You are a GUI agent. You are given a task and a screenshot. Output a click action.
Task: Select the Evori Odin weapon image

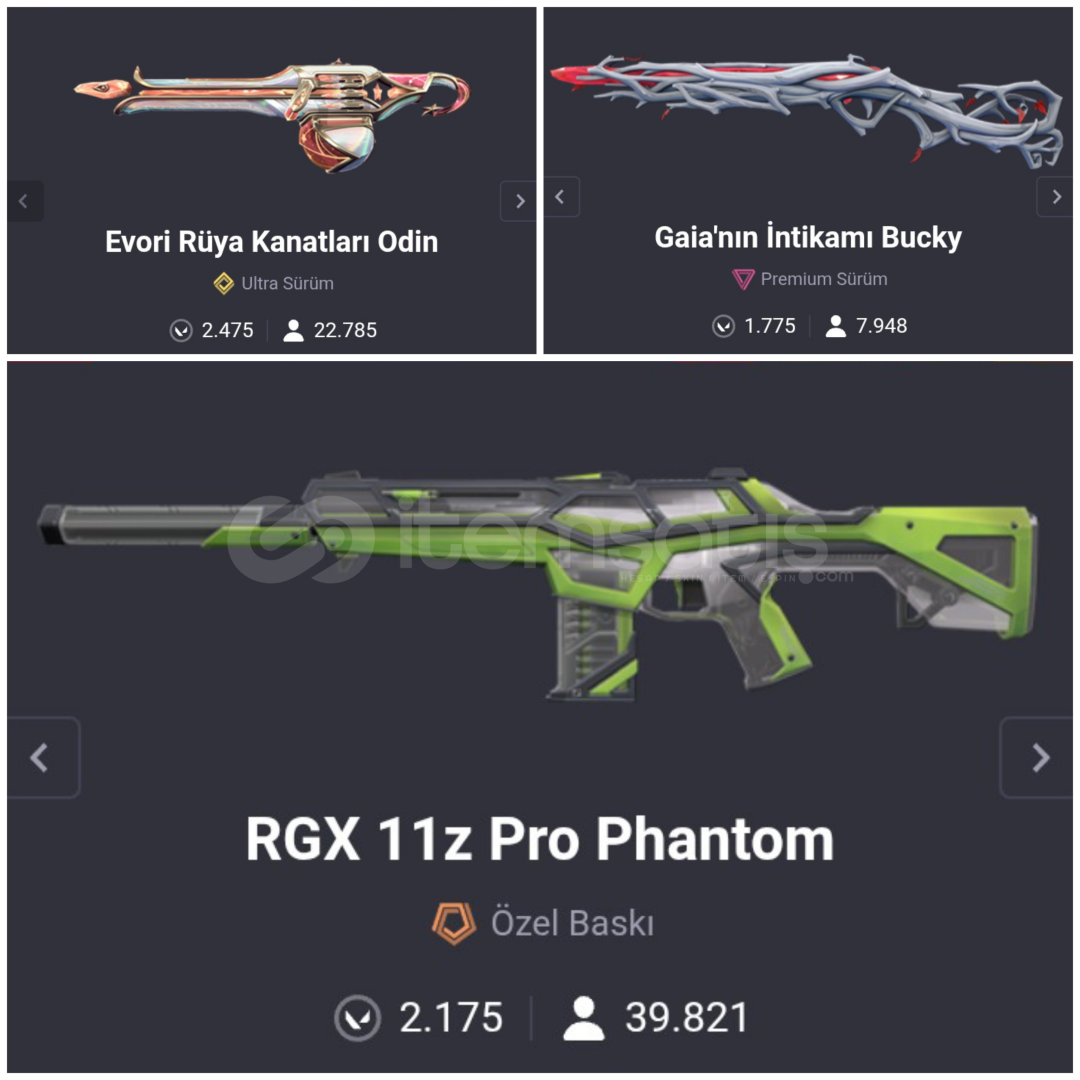[x=272, y=116]
